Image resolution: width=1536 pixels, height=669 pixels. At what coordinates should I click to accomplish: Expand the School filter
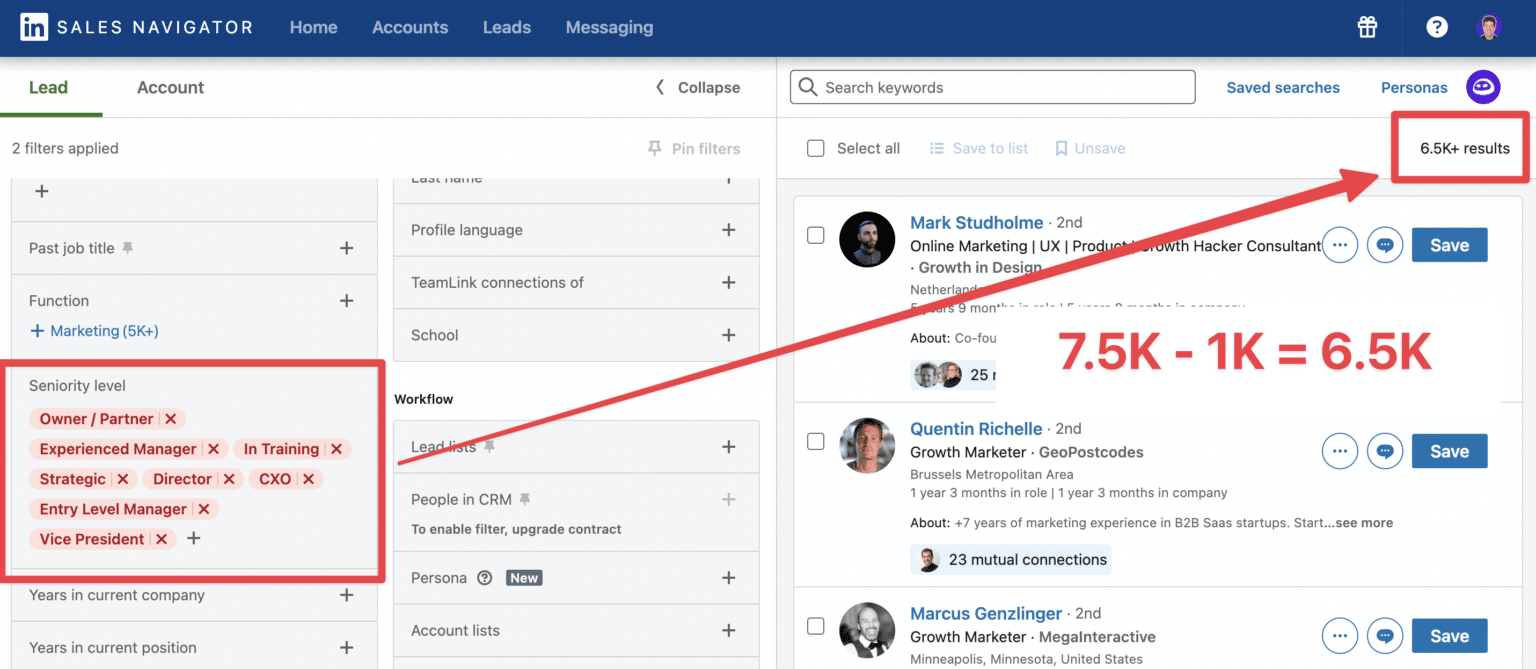pyautogui.click(x=729, y=334)
